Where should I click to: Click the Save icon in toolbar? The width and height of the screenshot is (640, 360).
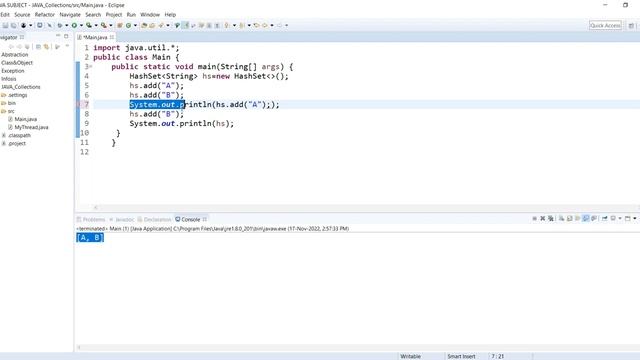5,25
